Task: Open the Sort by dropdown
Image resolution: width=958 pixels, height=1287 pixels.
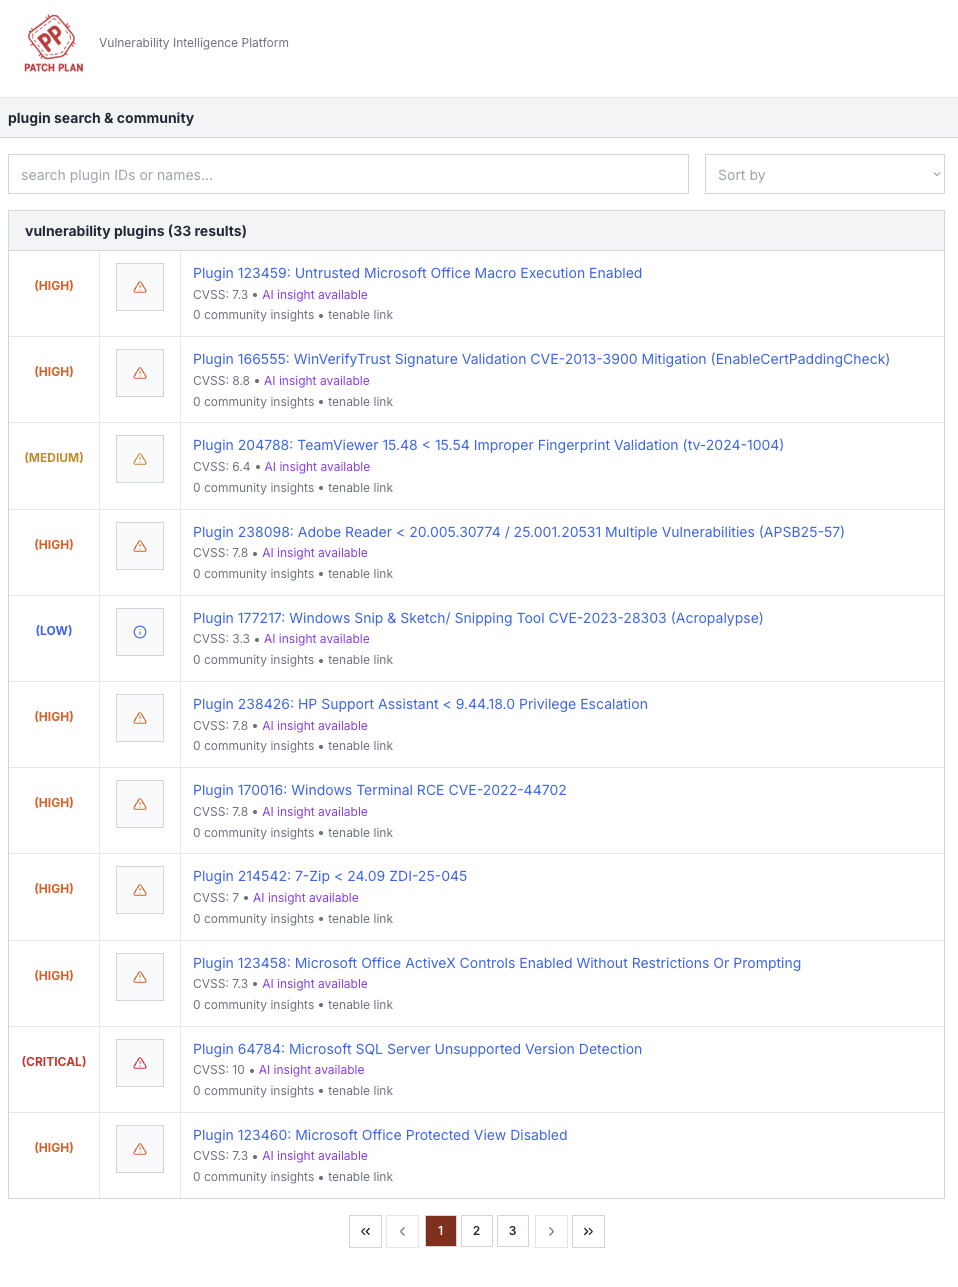Action: click(x=825, y=174)
